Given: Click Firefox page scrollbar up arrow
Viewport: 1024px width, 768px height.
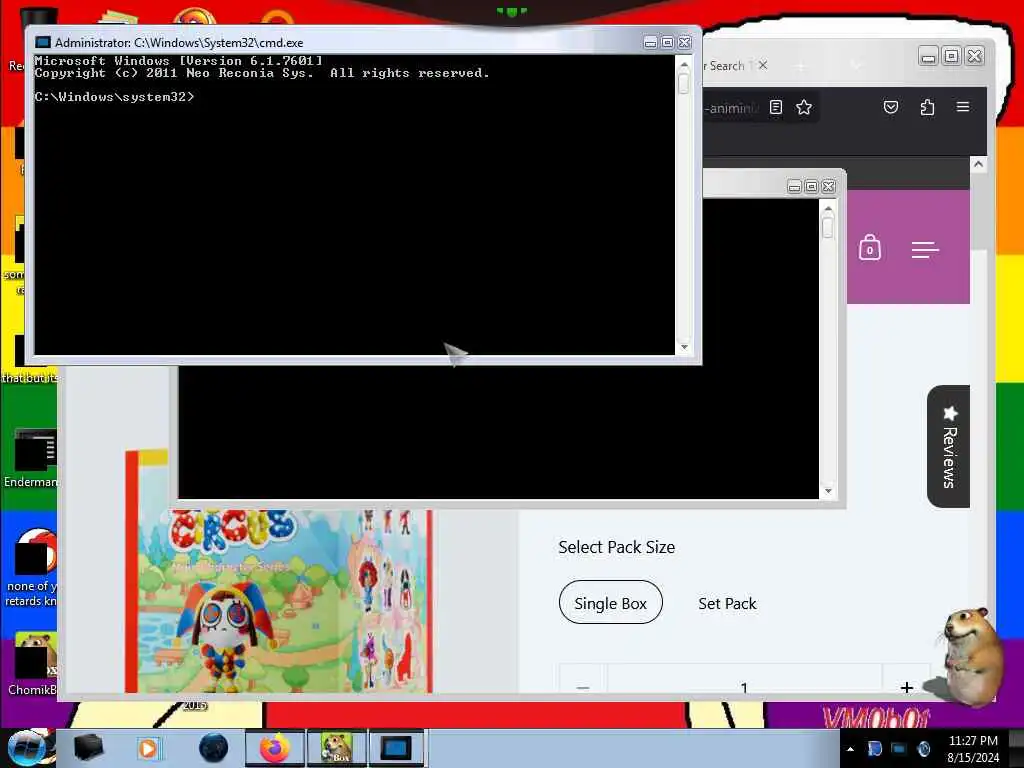Looking at the screenshot, I should point(978,164).
